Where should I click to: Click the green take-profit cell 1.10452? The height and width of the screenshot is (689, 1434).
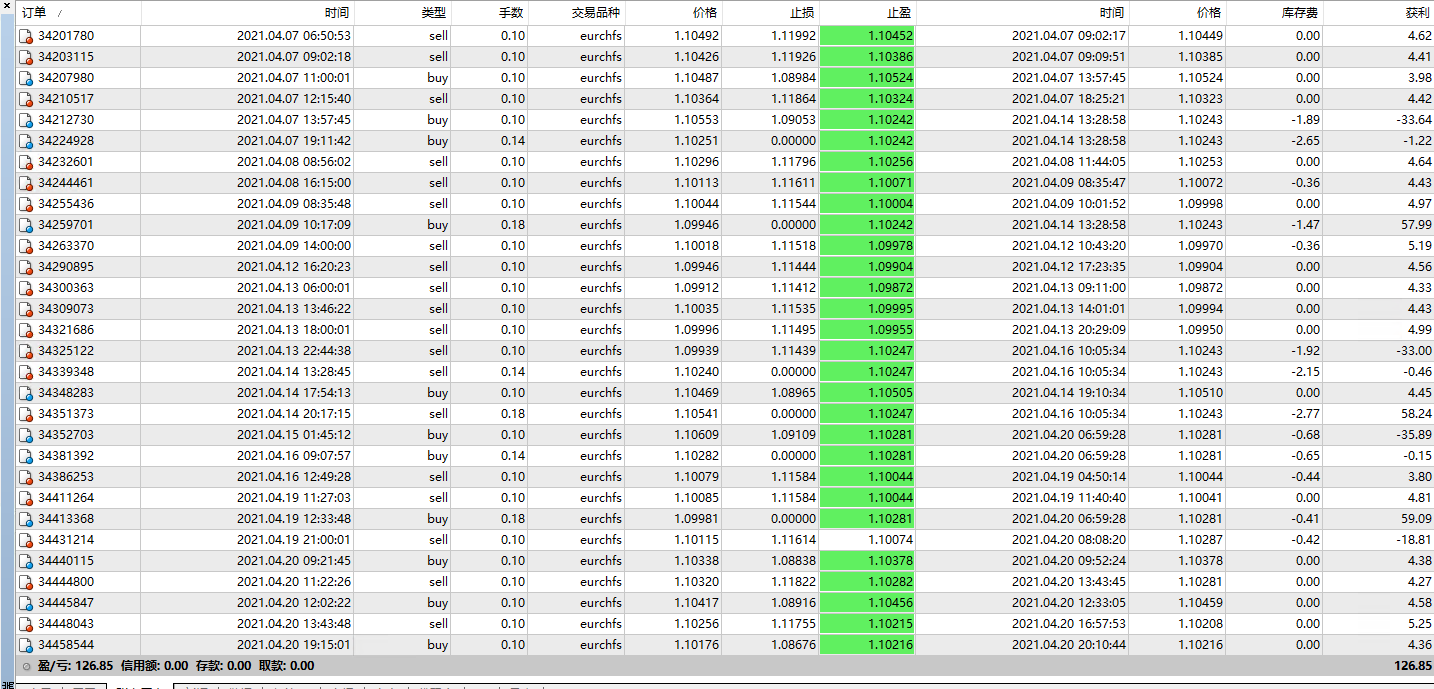point(867,36)
